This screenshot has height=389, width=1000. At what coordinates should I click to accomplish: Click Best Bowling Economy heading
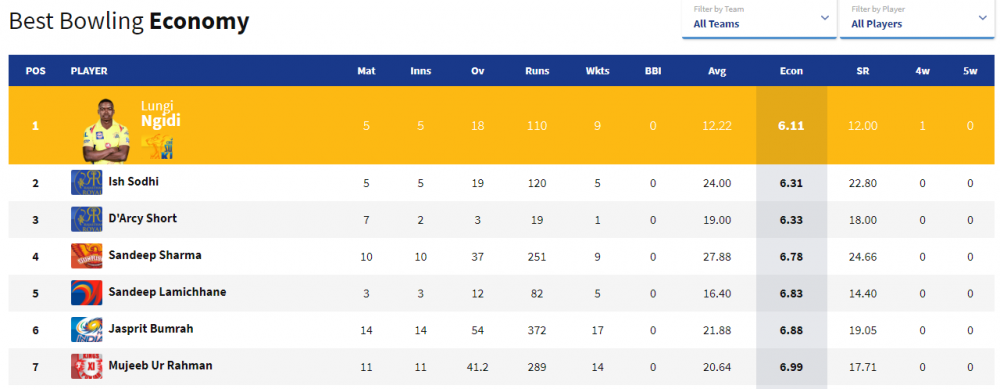pos(129,22)
